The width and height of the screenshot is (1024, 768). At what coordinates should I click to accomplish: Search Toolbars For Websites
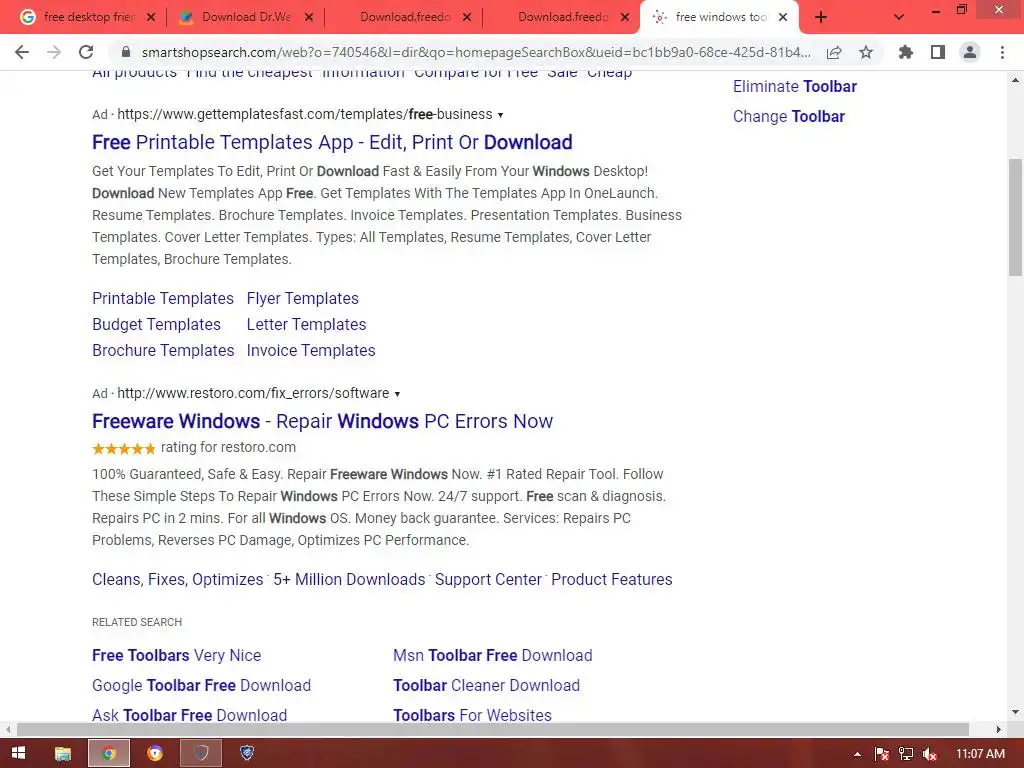472,715
